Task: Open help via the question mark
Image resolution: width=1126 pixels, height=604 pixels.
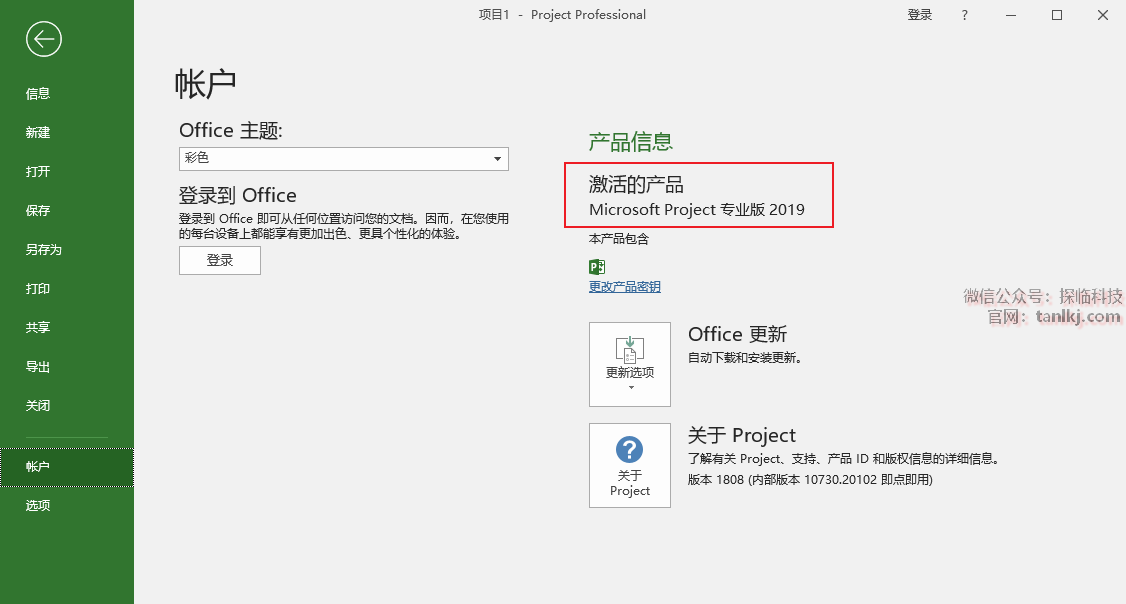Action: (x=964, y=15)
